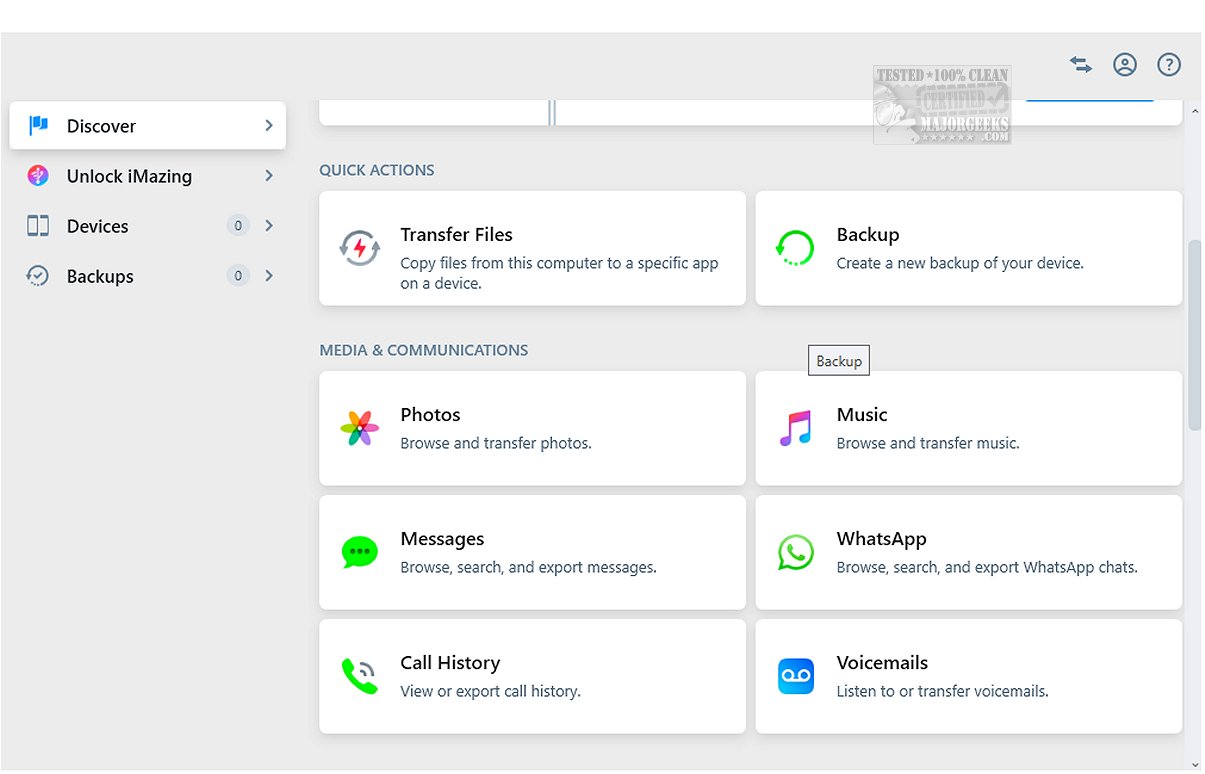The image size is (1205, 774).
Task: Click the 'QUICK ACTIONS' section heading
Action: coord(377,170)
